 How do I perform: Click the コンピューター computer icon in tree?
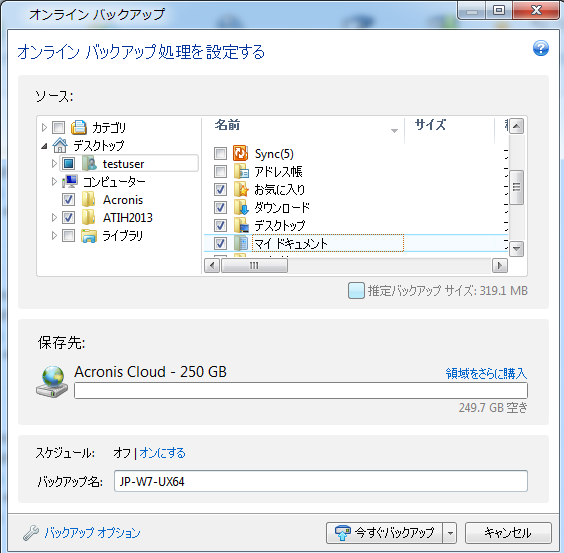(x=69, y=181)
